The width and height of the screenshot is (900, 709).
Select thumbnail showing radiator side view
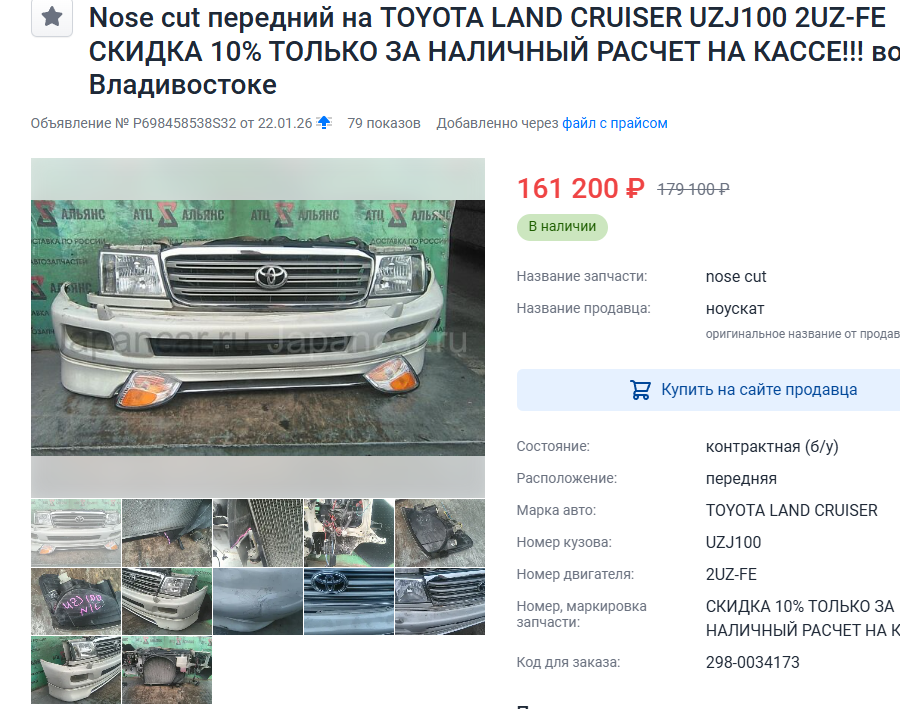click(258, 533)
